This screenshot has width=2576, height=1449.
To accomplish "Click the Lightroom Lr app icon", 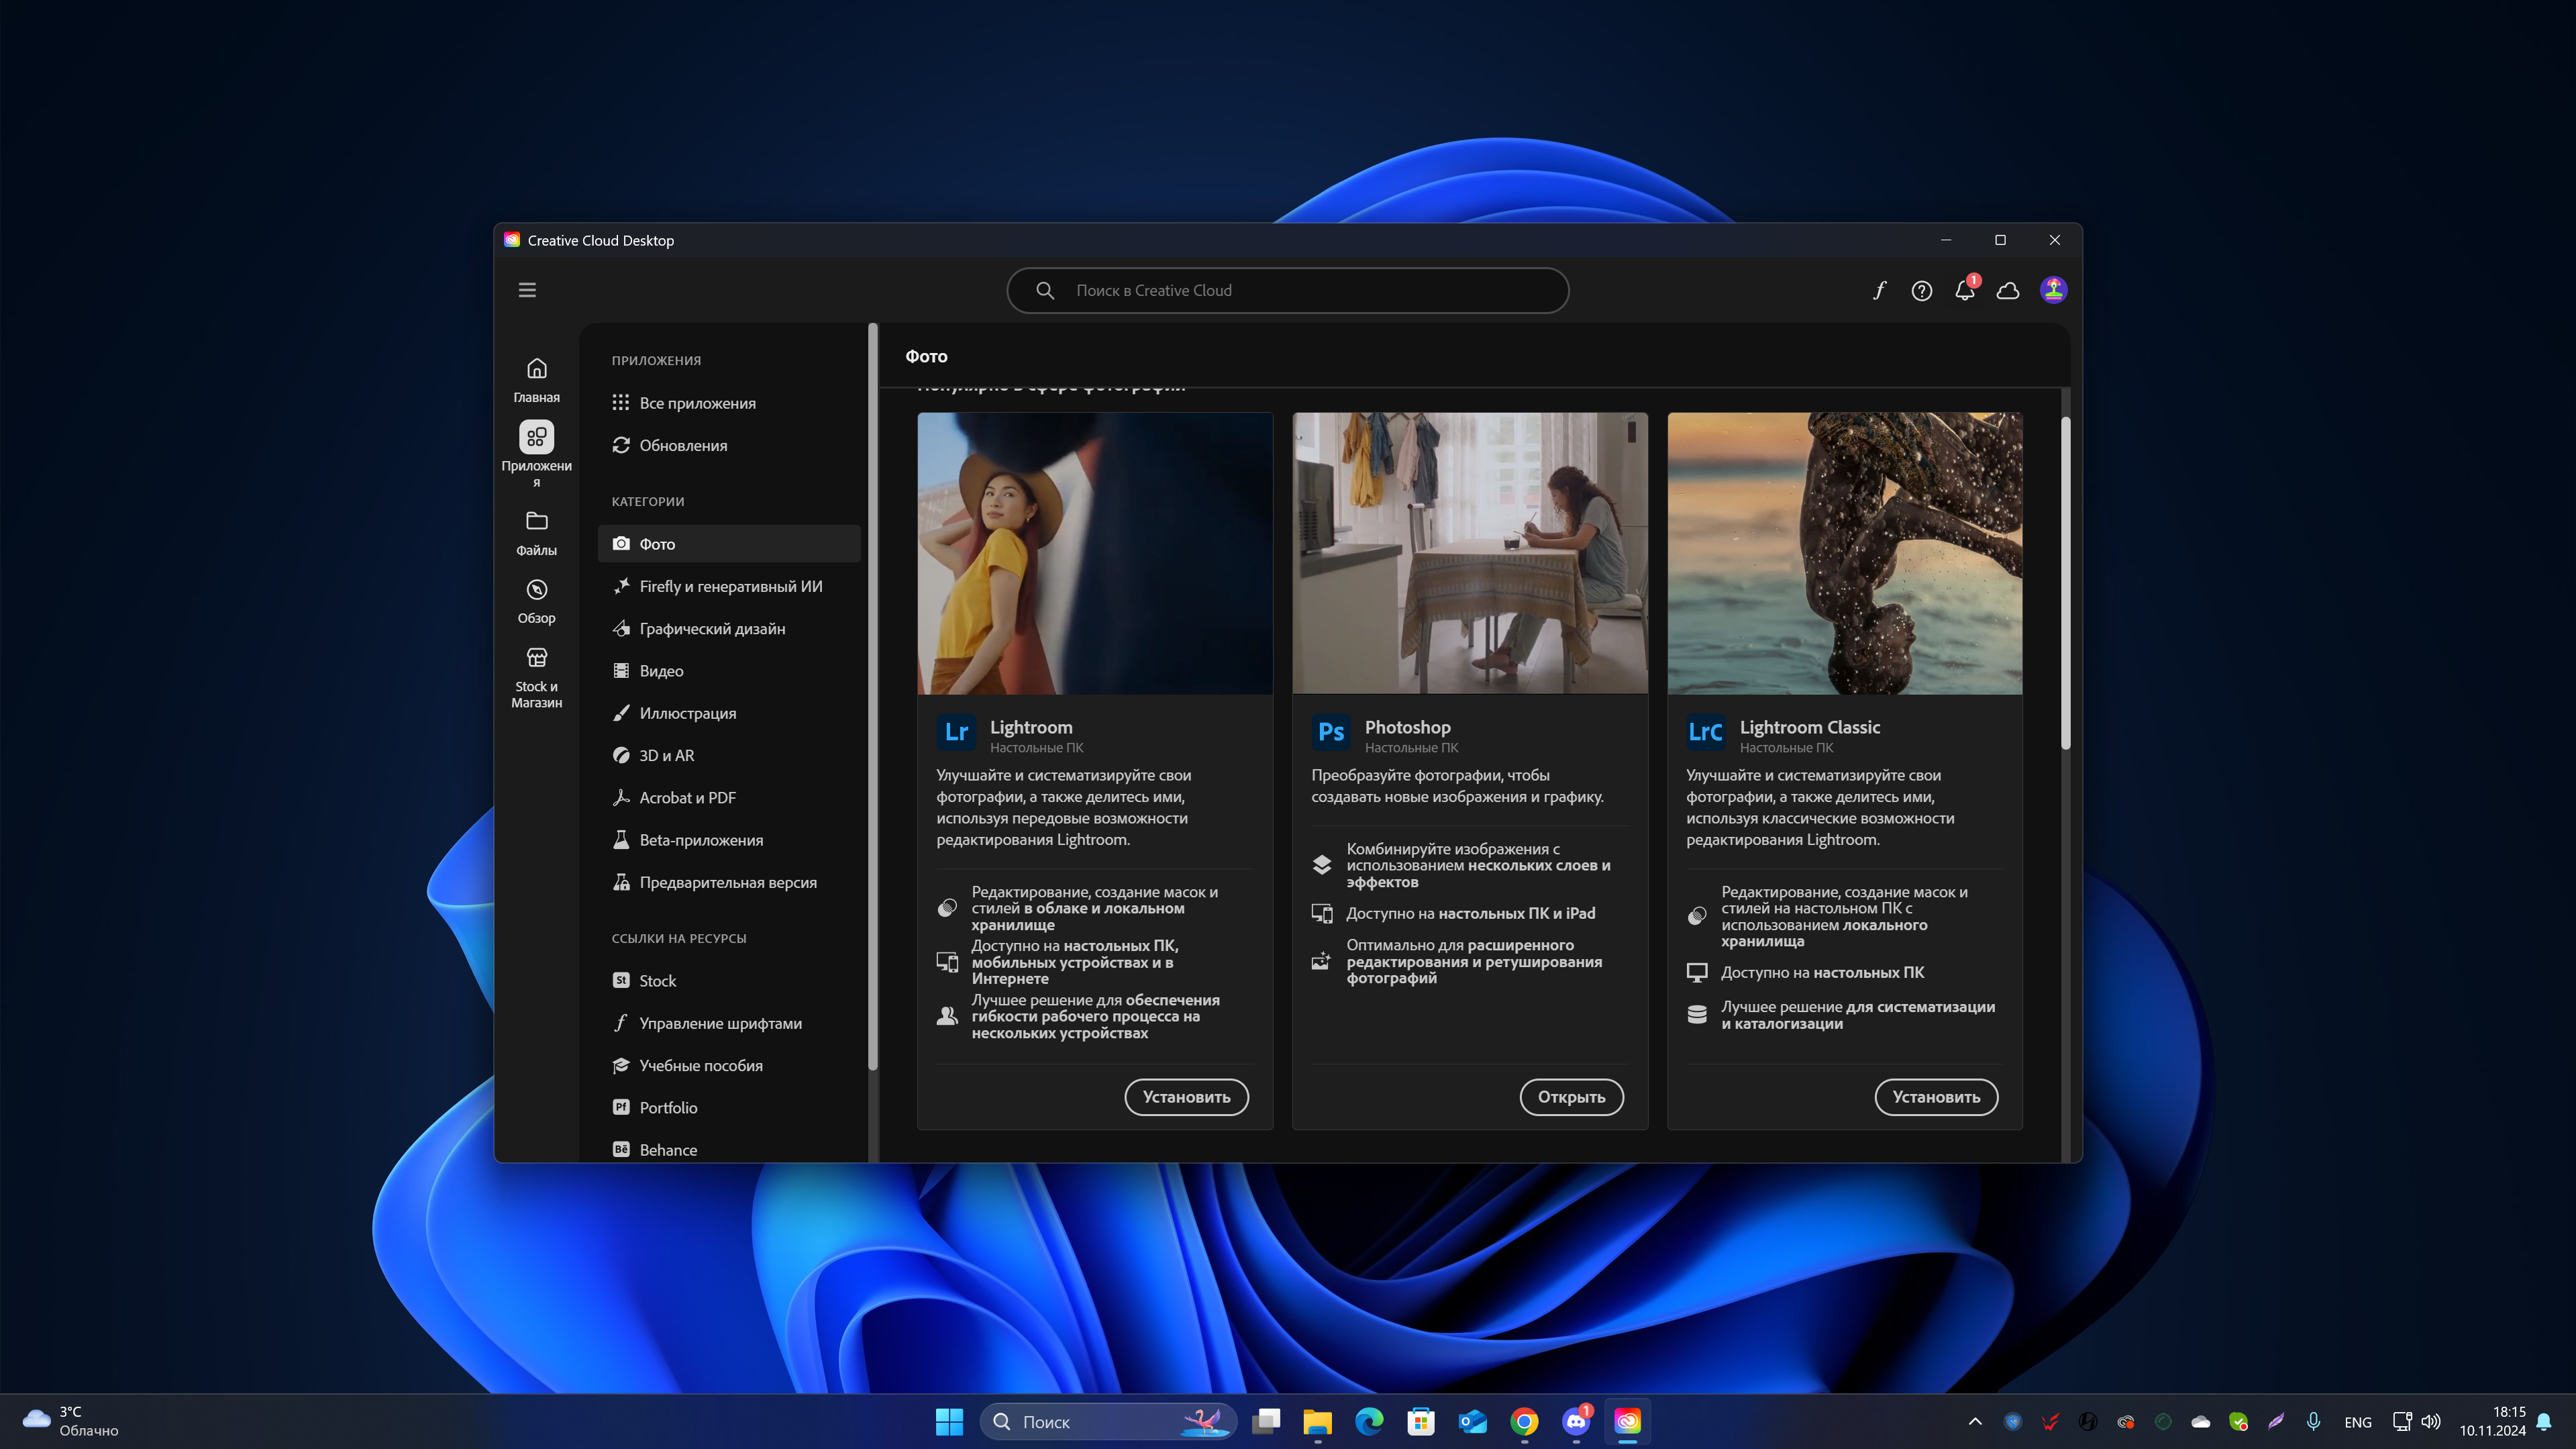I will coord(956,732).
